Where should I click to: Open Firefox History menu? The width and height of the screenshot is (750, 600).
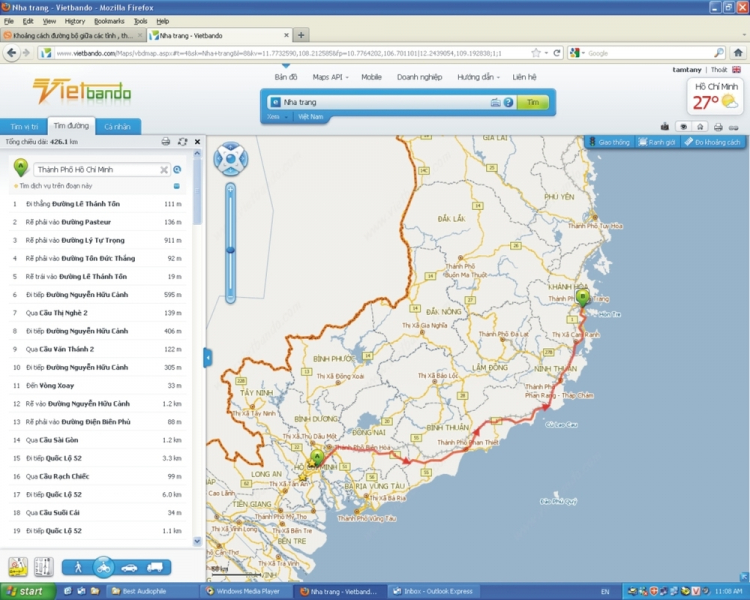75,22
